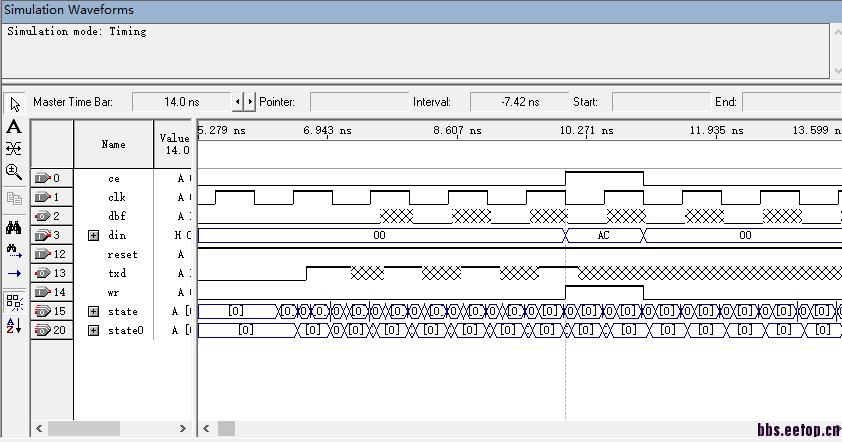Screen dimensions: 842x442
Task: Expand the din bus signal
Action: point(94,235)
